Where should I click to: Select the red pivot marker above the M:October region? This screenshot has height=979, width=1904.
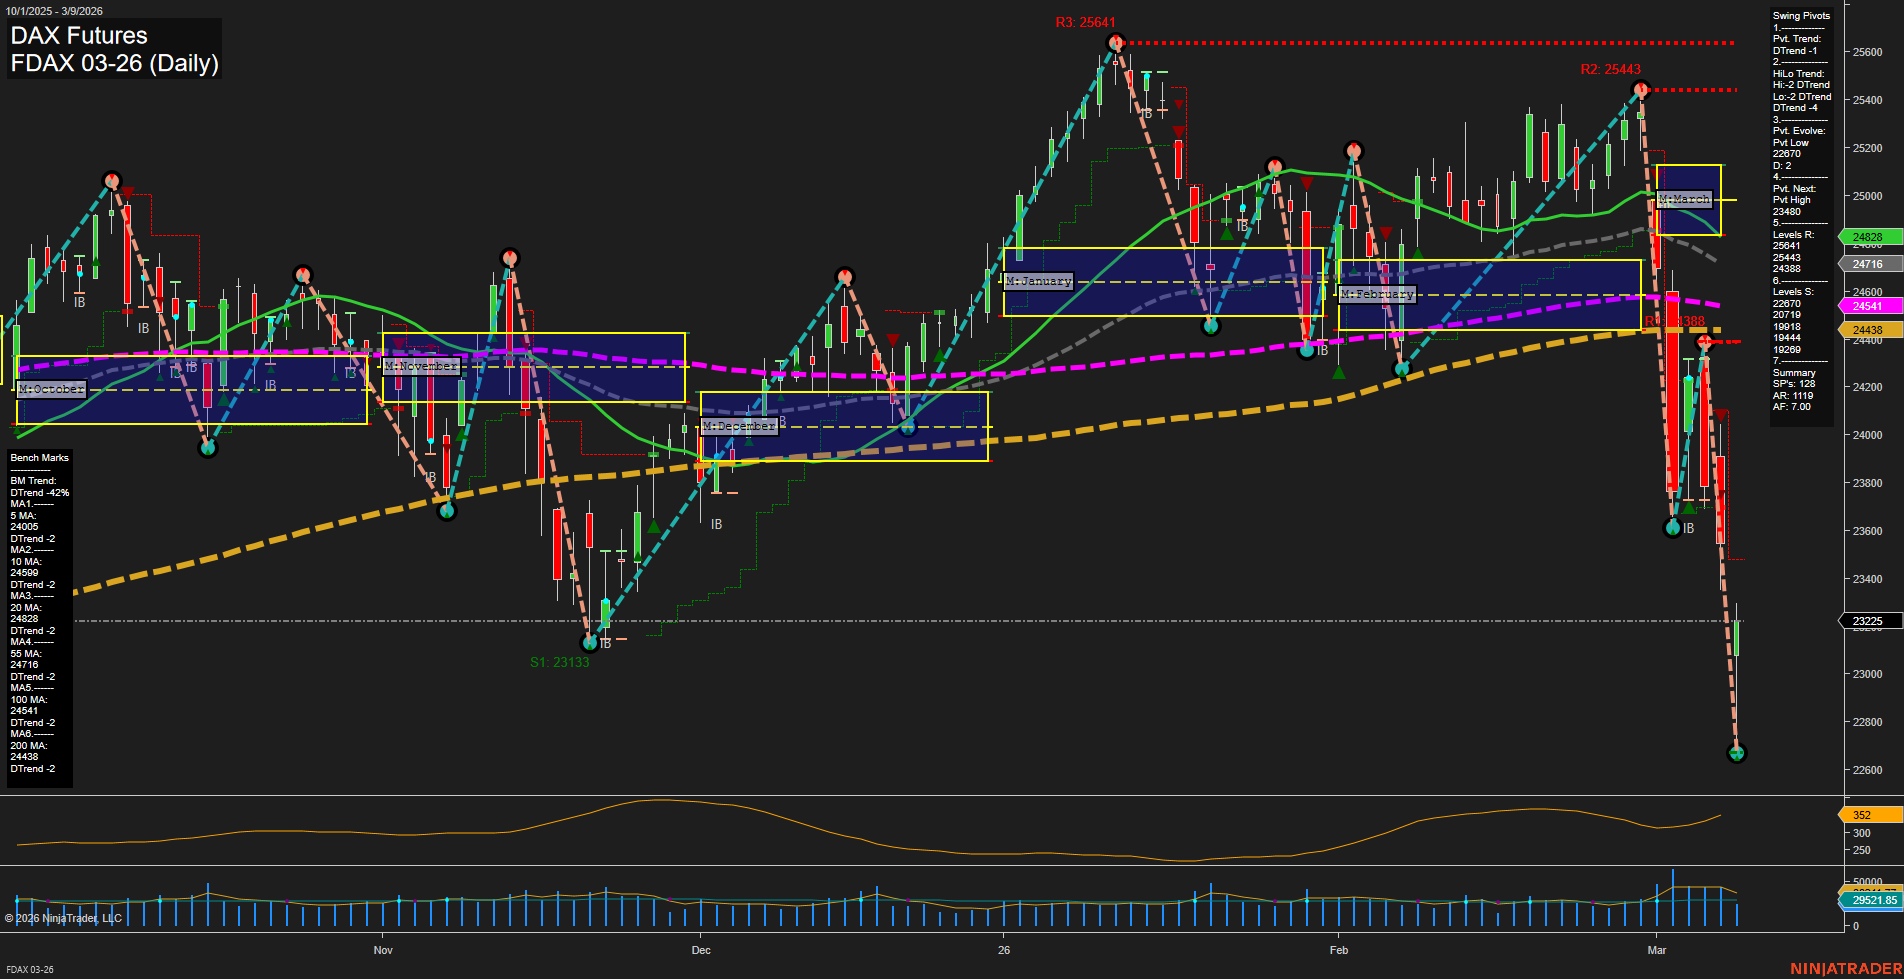coord(111,182)
